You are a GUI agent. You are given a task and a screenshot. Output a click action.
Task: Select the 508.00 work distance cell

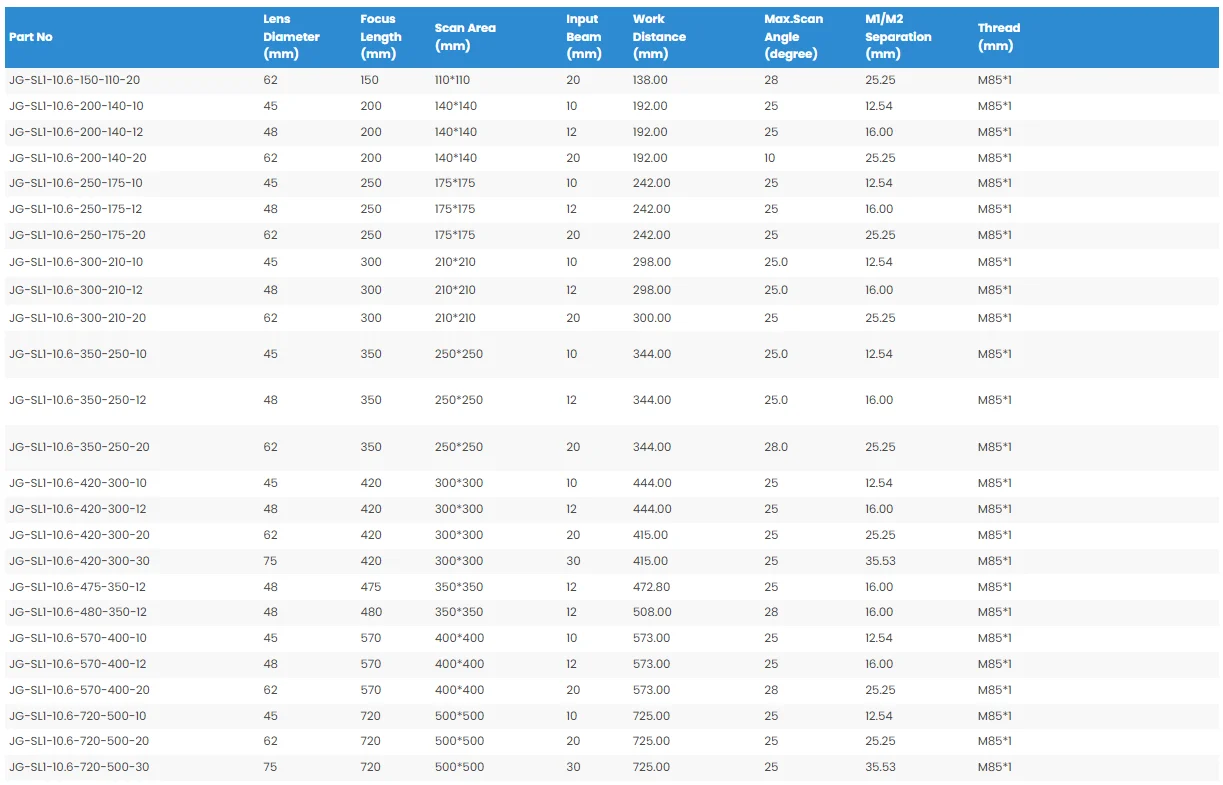tap(652, 612)
